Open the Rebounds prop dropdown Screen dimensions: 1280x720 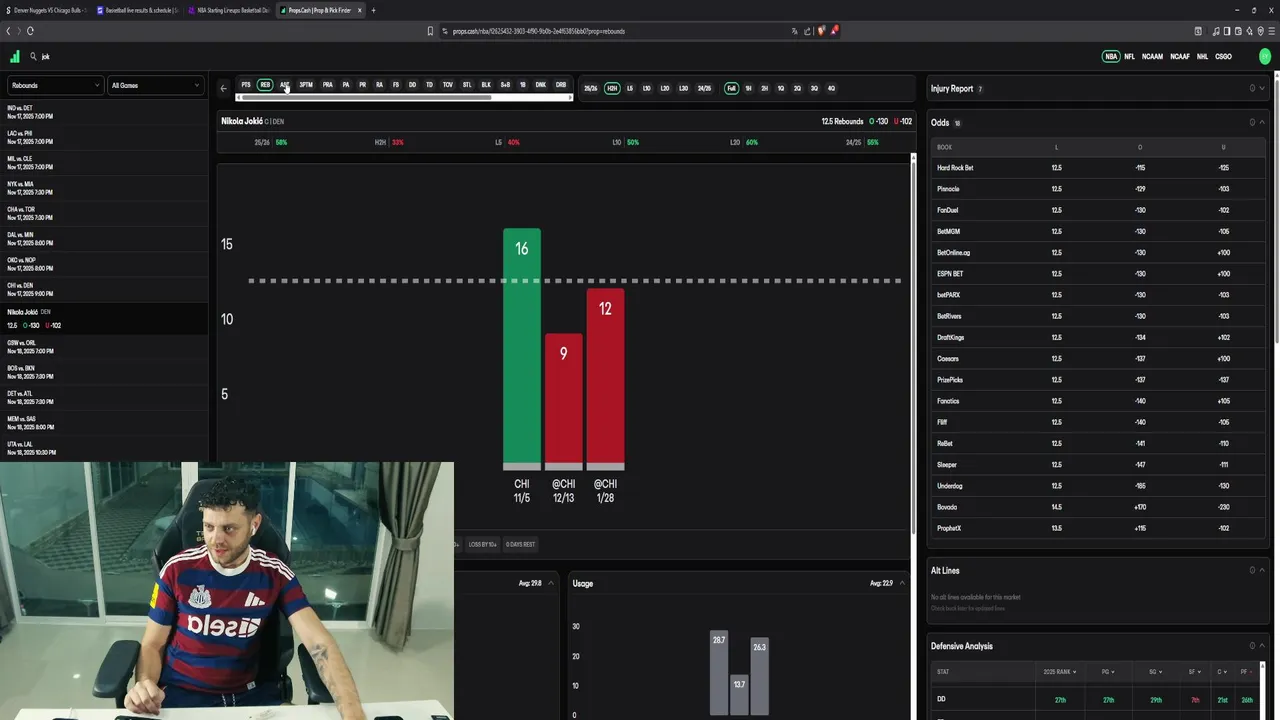click(x=55, y=85)
